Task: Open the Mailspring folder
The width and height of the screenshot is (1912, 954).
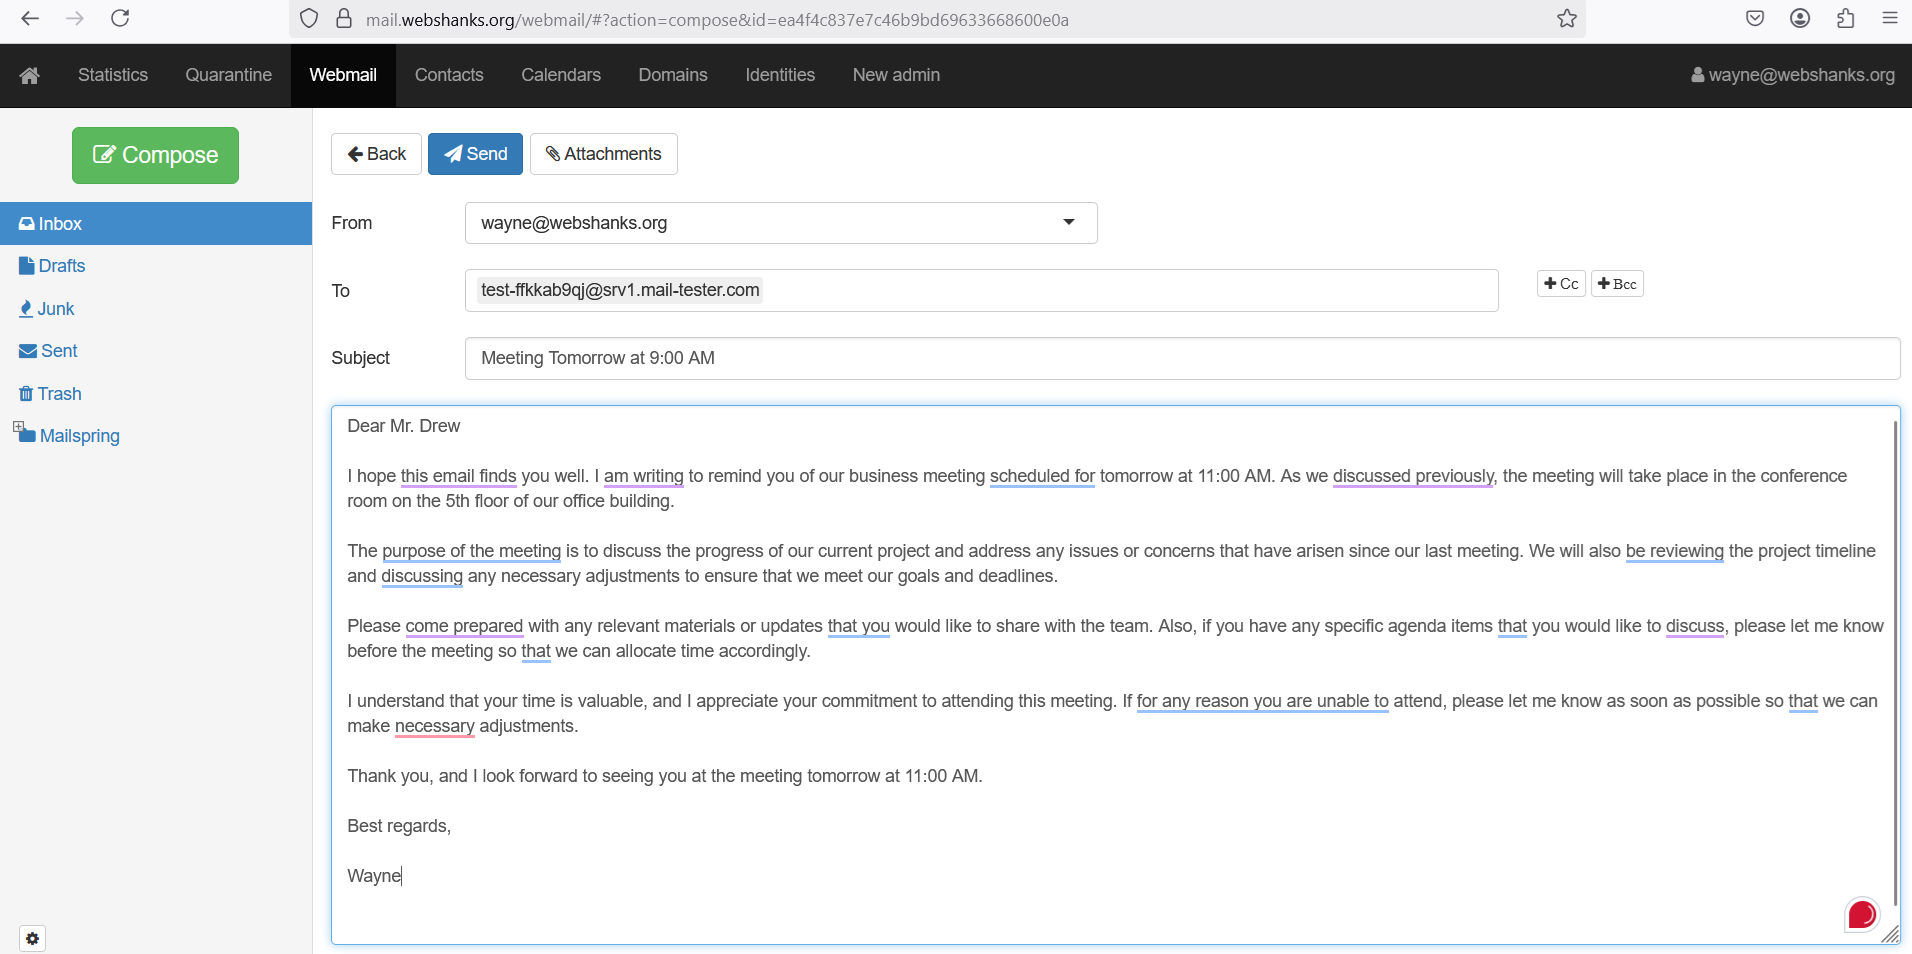Action: [x=80, y=436]
